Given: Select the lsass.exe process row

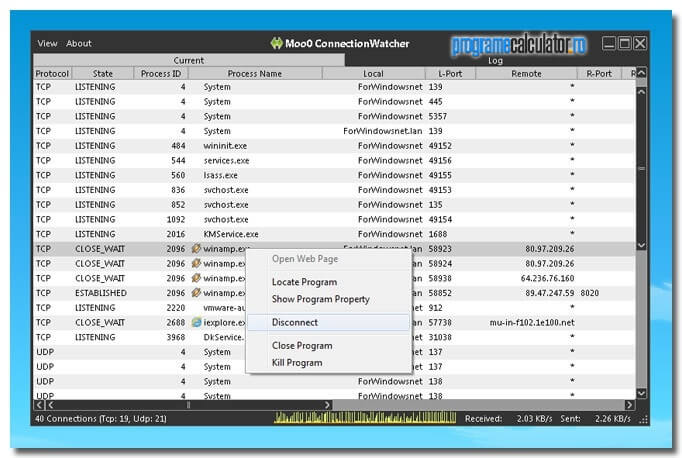Looking at the screenshot, I should [x=334, y=175].
